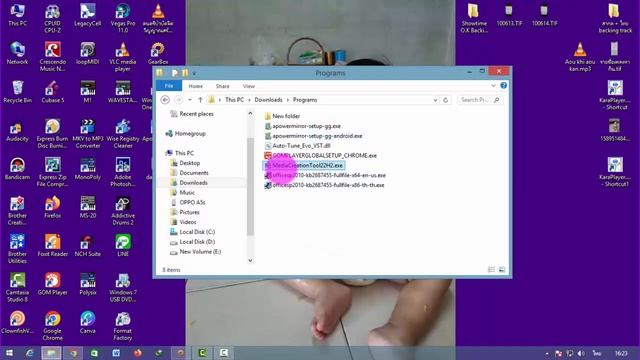The image size is (640, 360).
Task: Open address bar history dropdown
Action: tap(436, 100)
